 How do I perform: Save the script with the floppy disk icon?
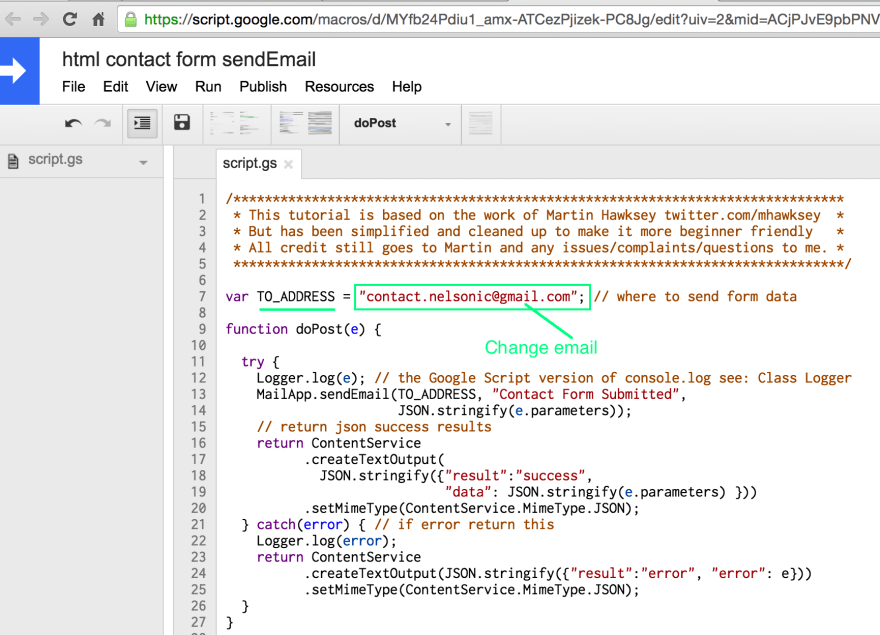tap(182, 122)
